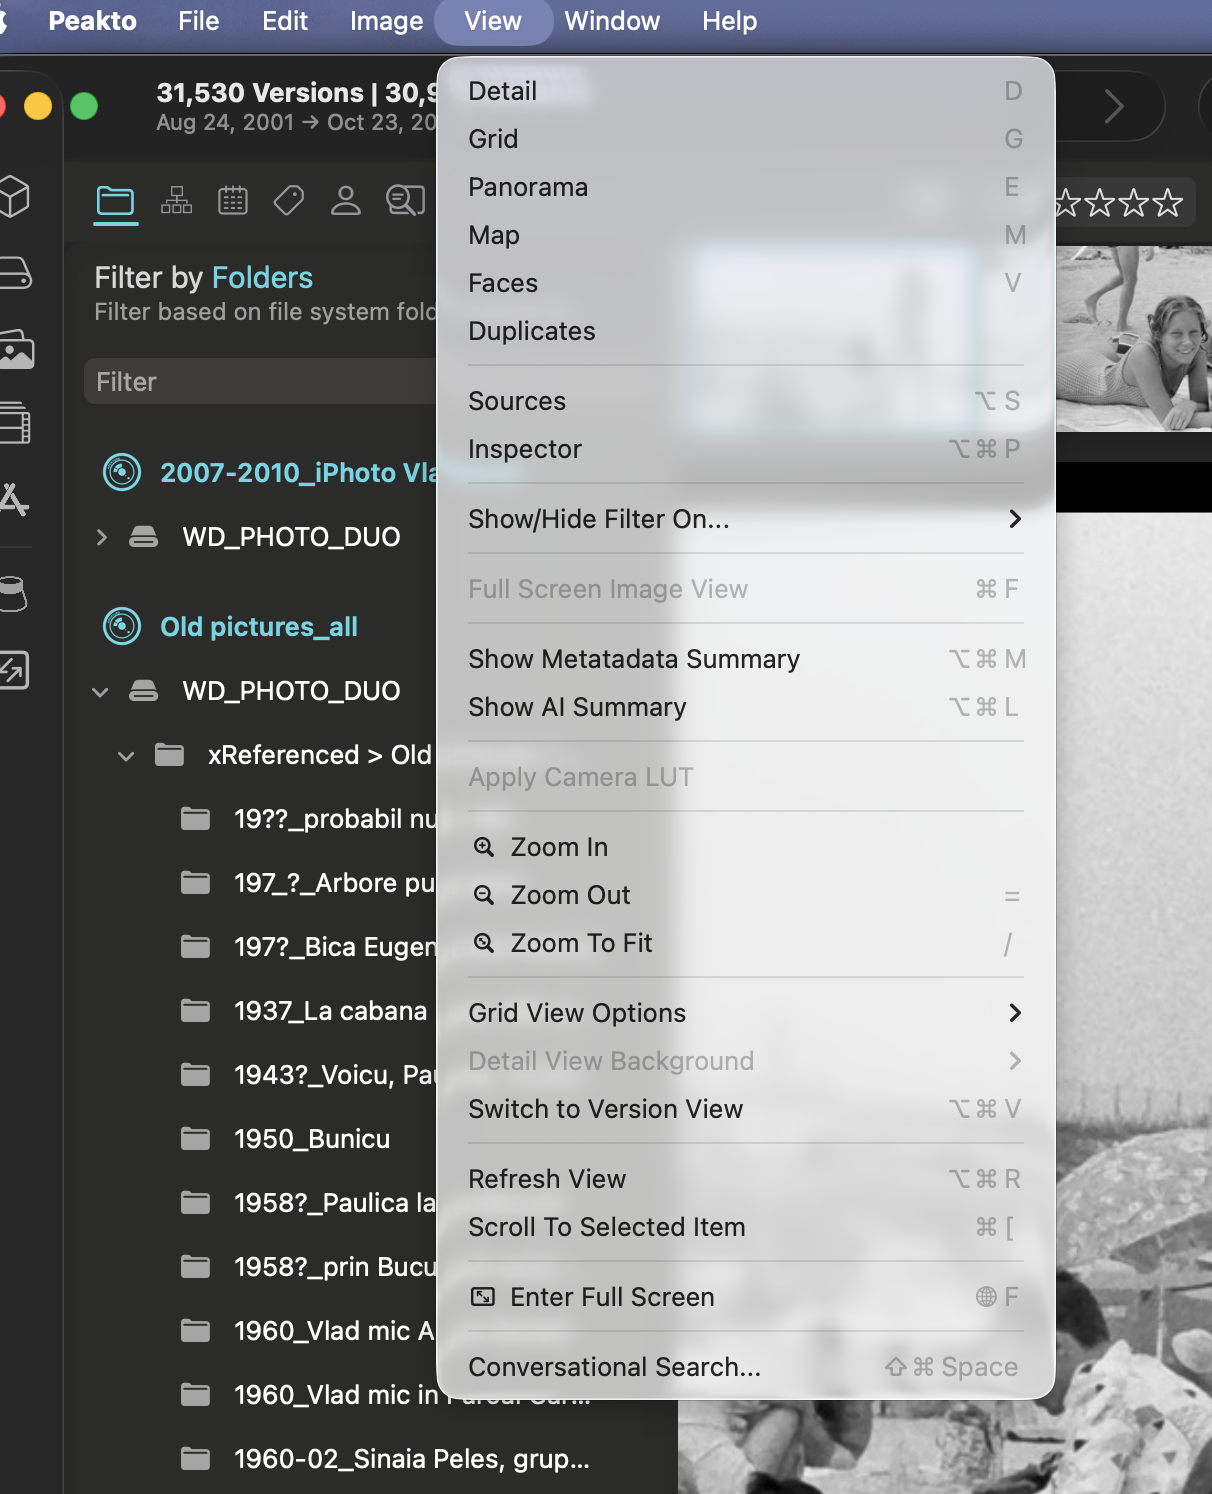
Task: Choose Scroll To Selected Item
Action: tap(746, 1227)
